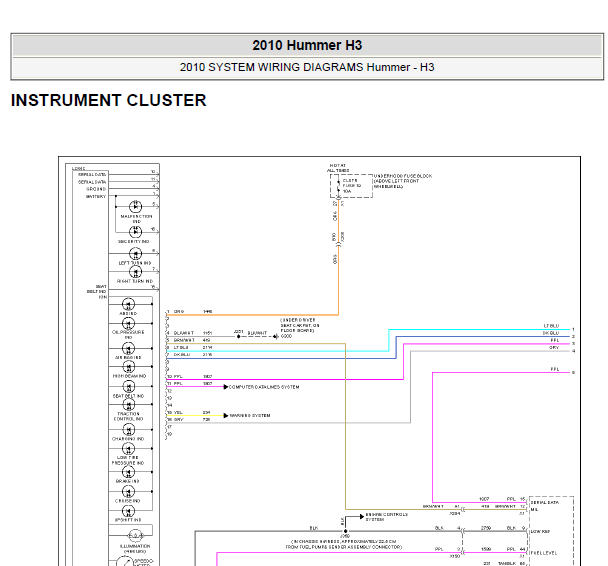Click the 'LOW REF' terminal label
This screenshot has width=608, height=566.
point(540,531)
